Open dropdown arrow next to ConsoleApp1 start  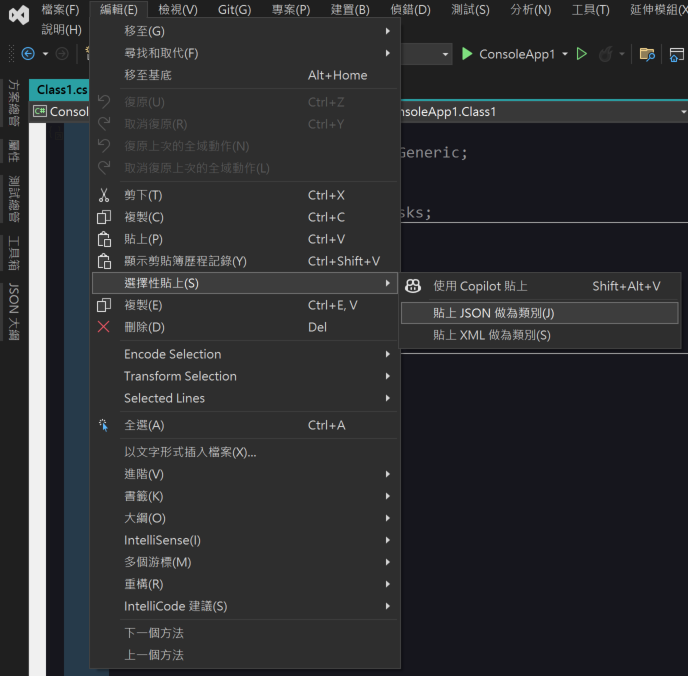(565, 54)
